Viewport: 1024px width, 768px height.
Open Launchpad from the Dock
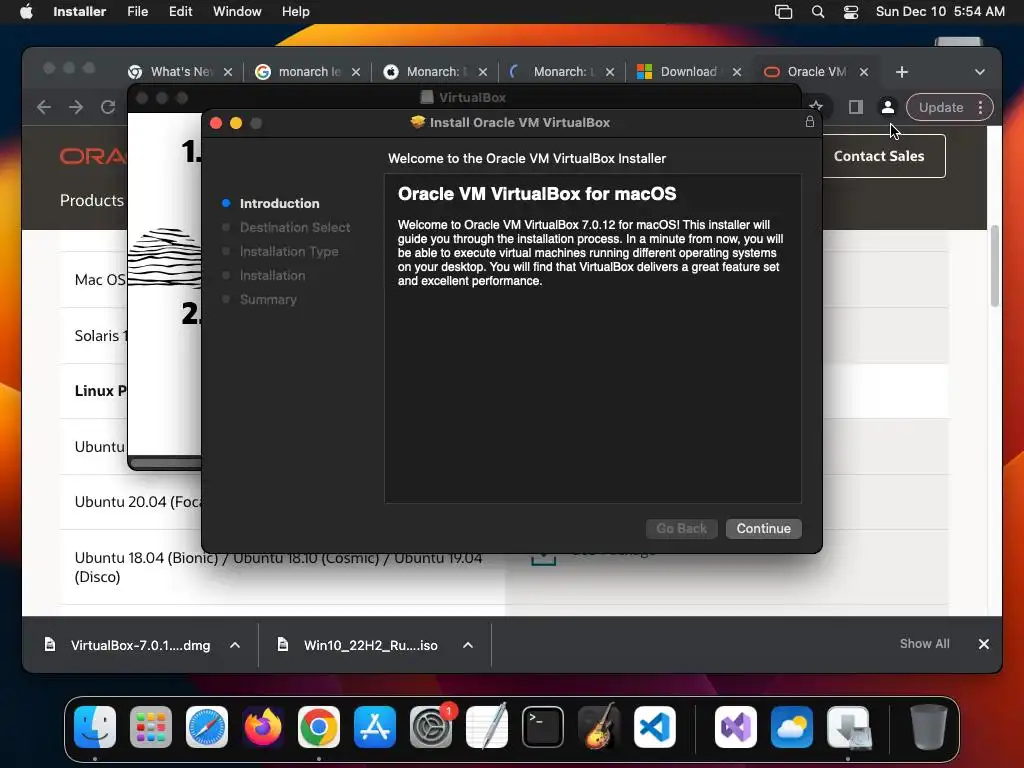tap(151, 727)
